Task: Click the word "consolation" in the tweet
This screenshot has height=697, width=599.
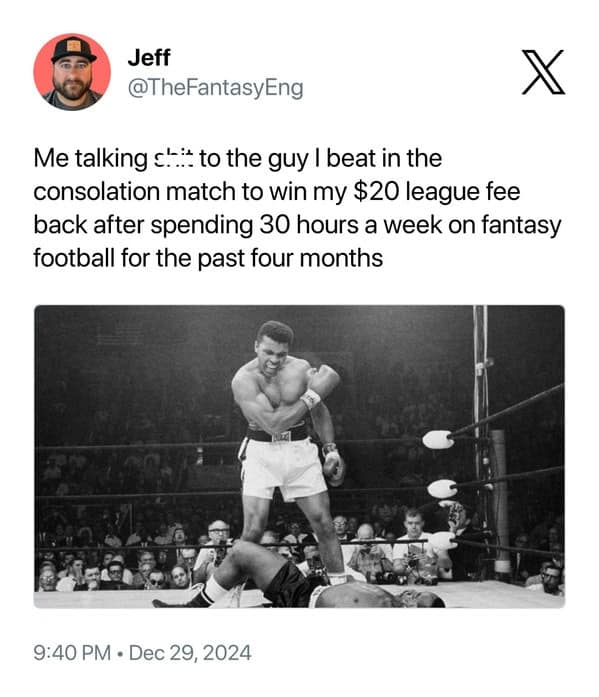Action: pos(97,192)
